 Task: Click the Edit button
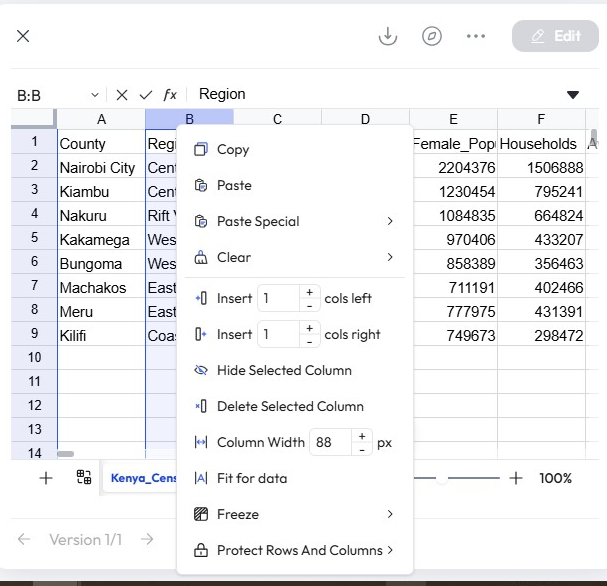[555, 36]
